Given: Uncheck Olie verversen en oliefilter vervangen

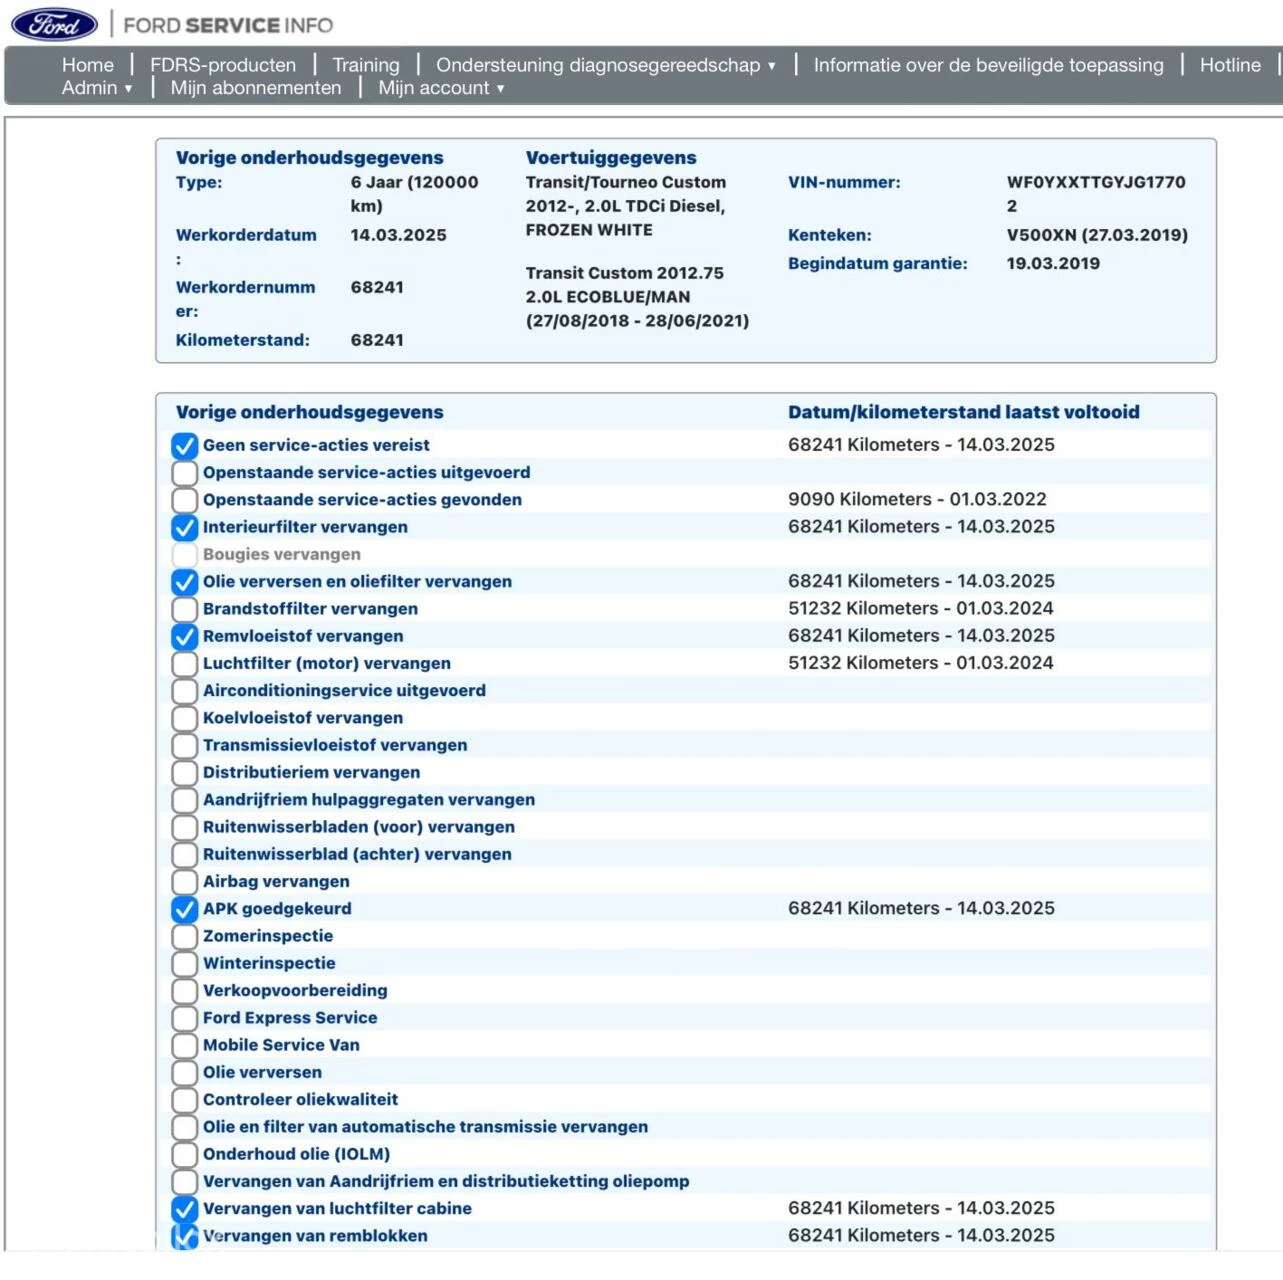Looking at the screenshot, I should click(x=184, y=582).
